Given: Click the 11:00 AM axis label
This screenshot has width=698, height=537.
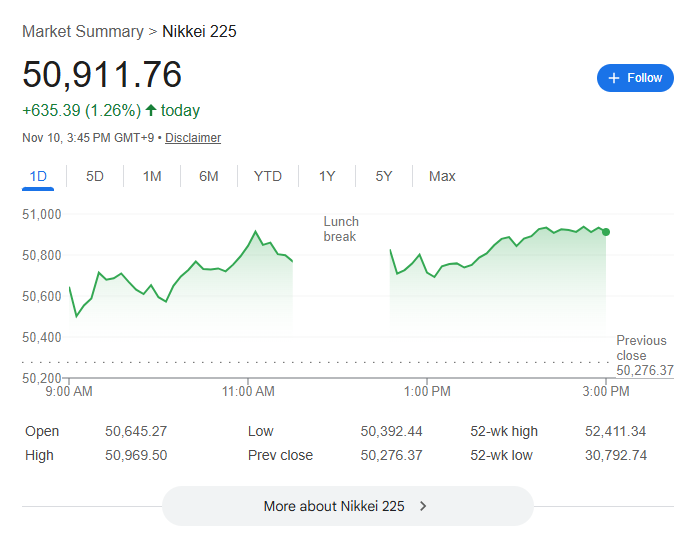Looking at the screenshot, I should point(248,391).
